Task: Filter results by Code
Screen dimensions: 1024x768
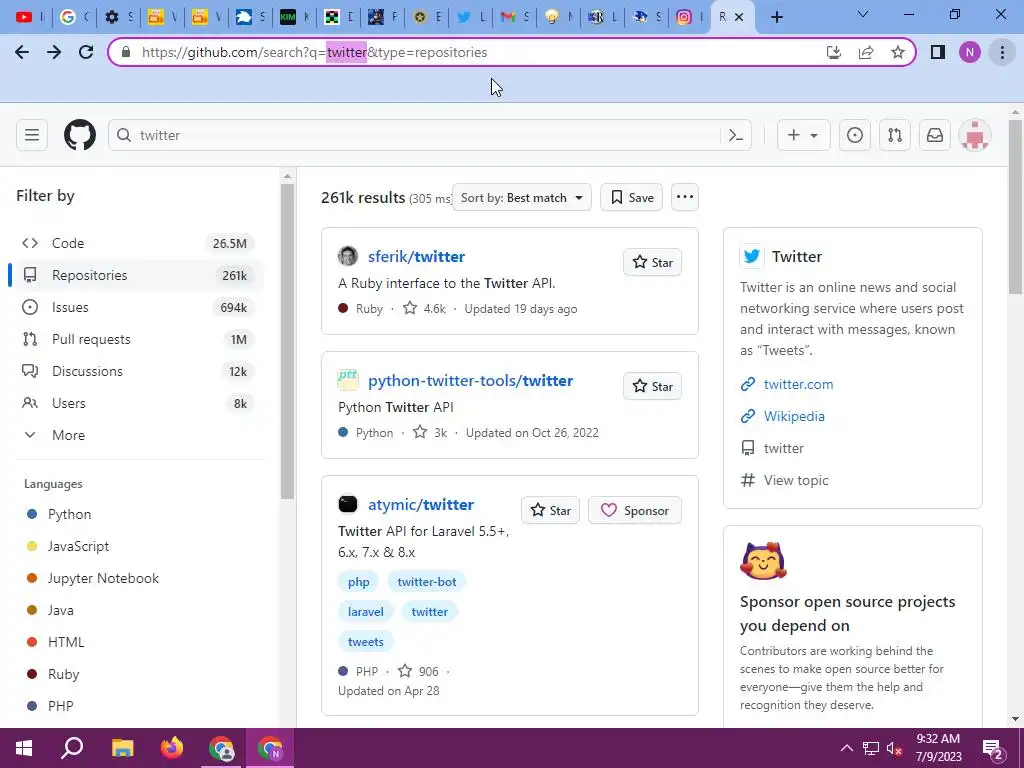Action: click(136, 243)
